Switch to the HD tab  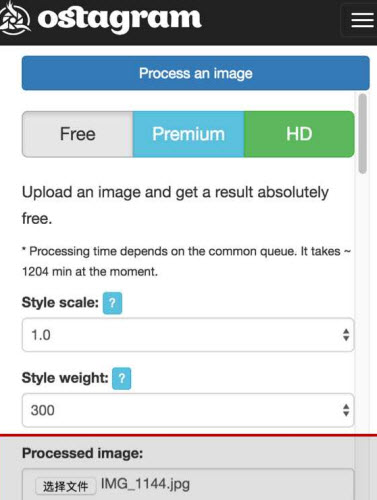coord(299,134)
